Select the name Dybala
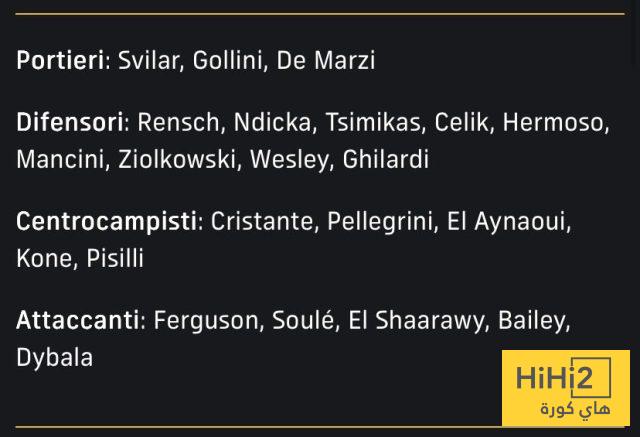 click(54, 357)
